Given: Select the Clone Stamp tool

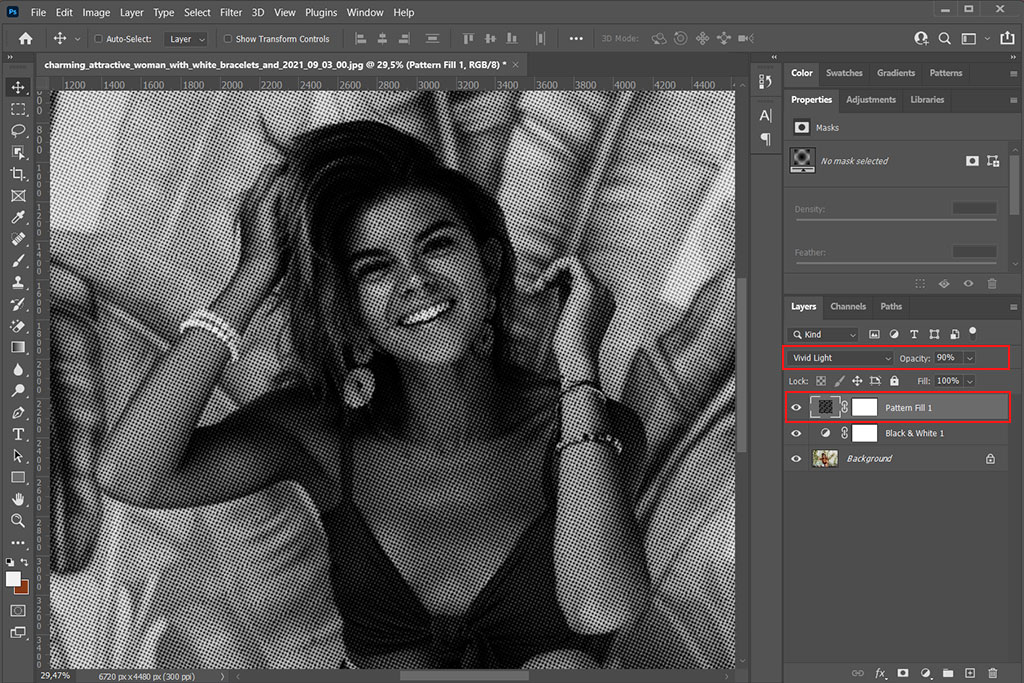Looking at the screenshot, I should pyautogui.click(x=18, y=282).
